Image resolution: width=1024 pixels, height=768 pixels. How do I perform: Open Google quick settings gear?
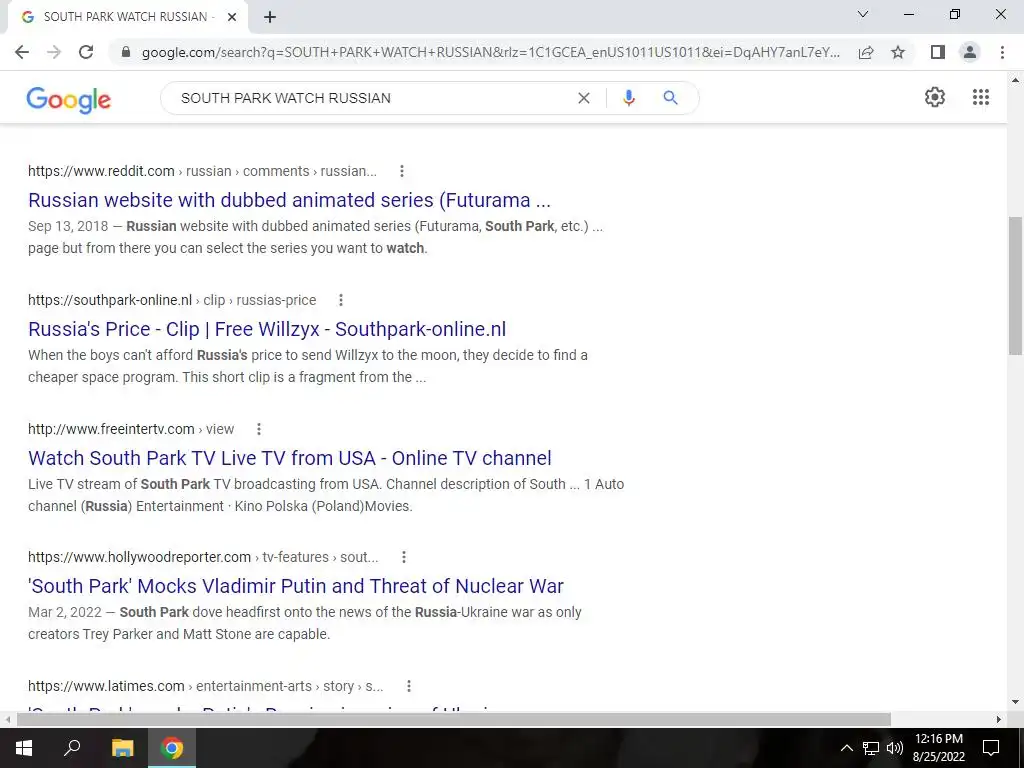[x=935, y=97]
